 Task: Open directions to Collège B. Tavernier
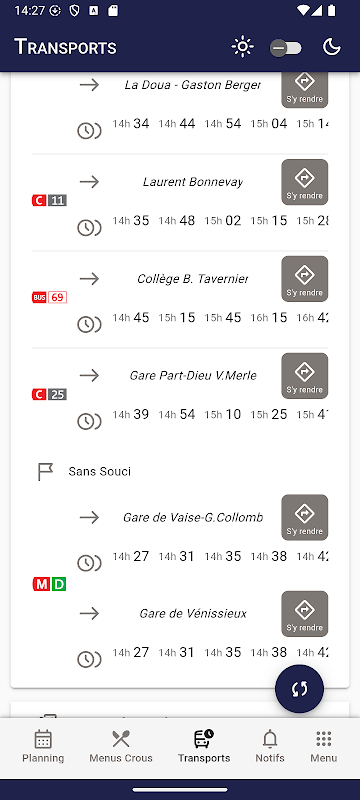click(x=304, y=279)
